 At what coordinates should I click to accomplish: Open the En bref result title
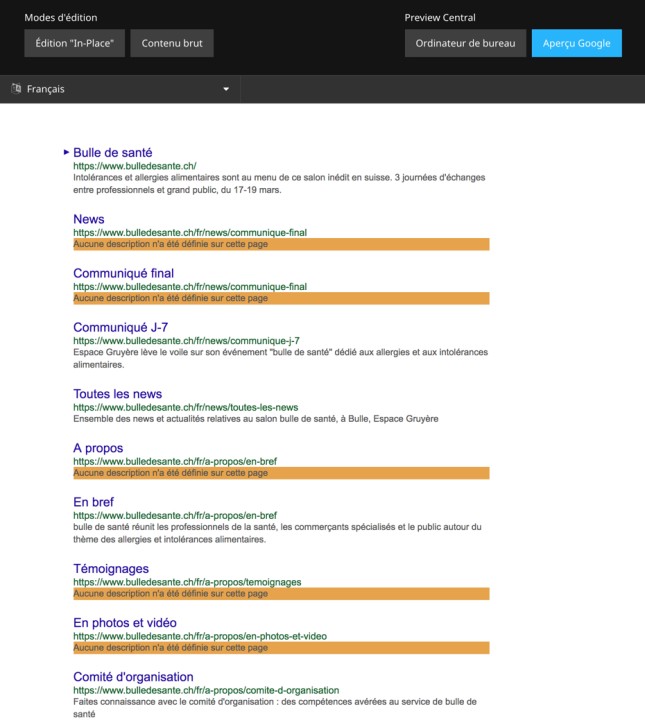point(93,502)
